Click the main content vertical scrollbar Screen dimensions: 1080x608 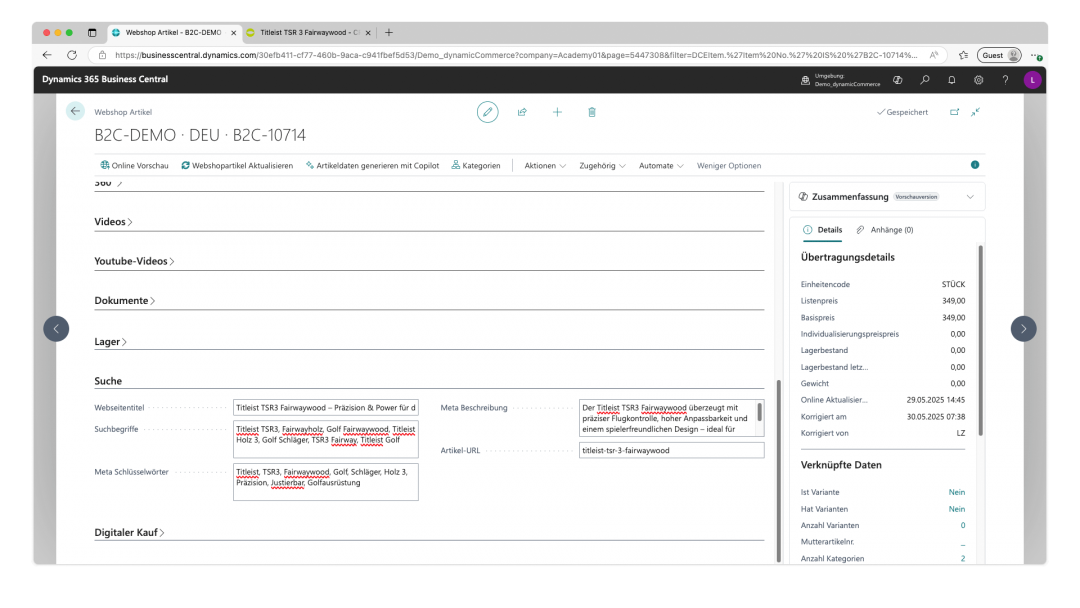(779, 471)
